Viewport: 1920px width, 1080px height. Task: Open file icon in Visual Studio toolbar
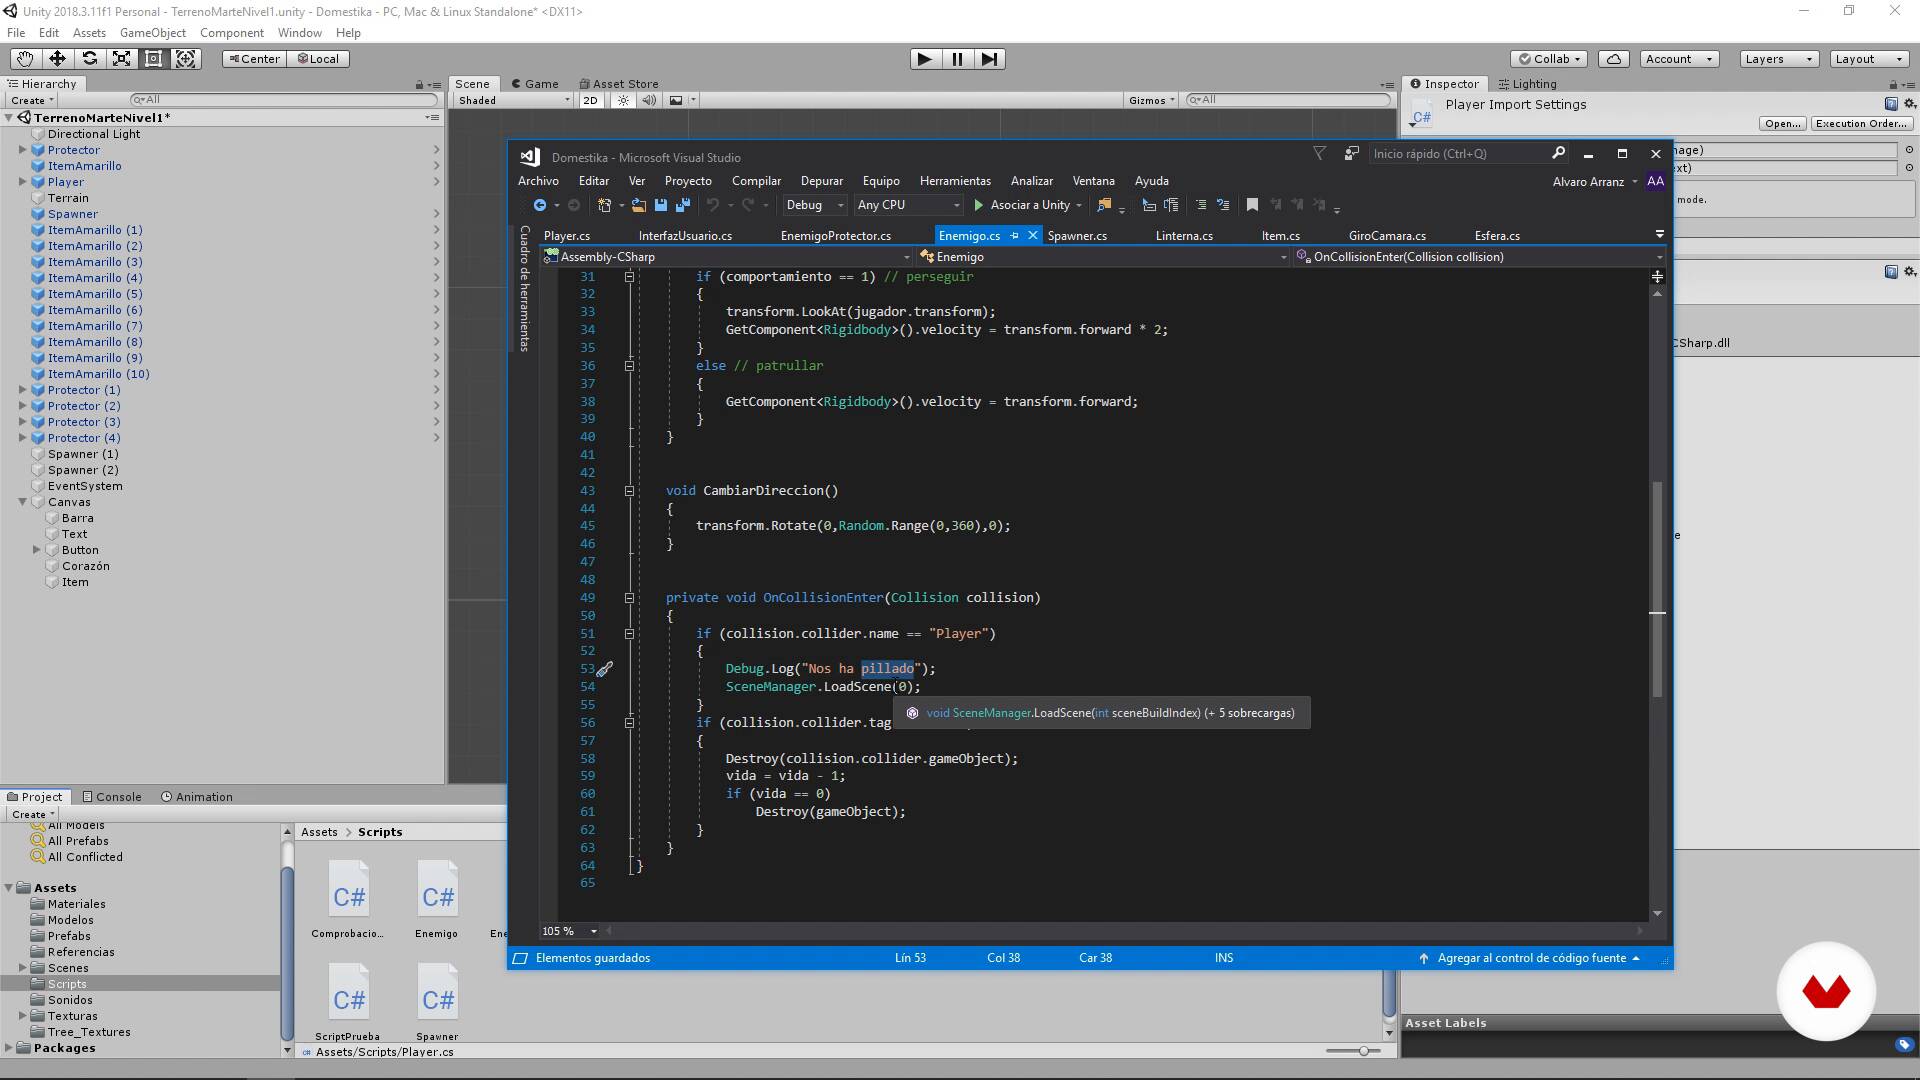click(638, 205)
